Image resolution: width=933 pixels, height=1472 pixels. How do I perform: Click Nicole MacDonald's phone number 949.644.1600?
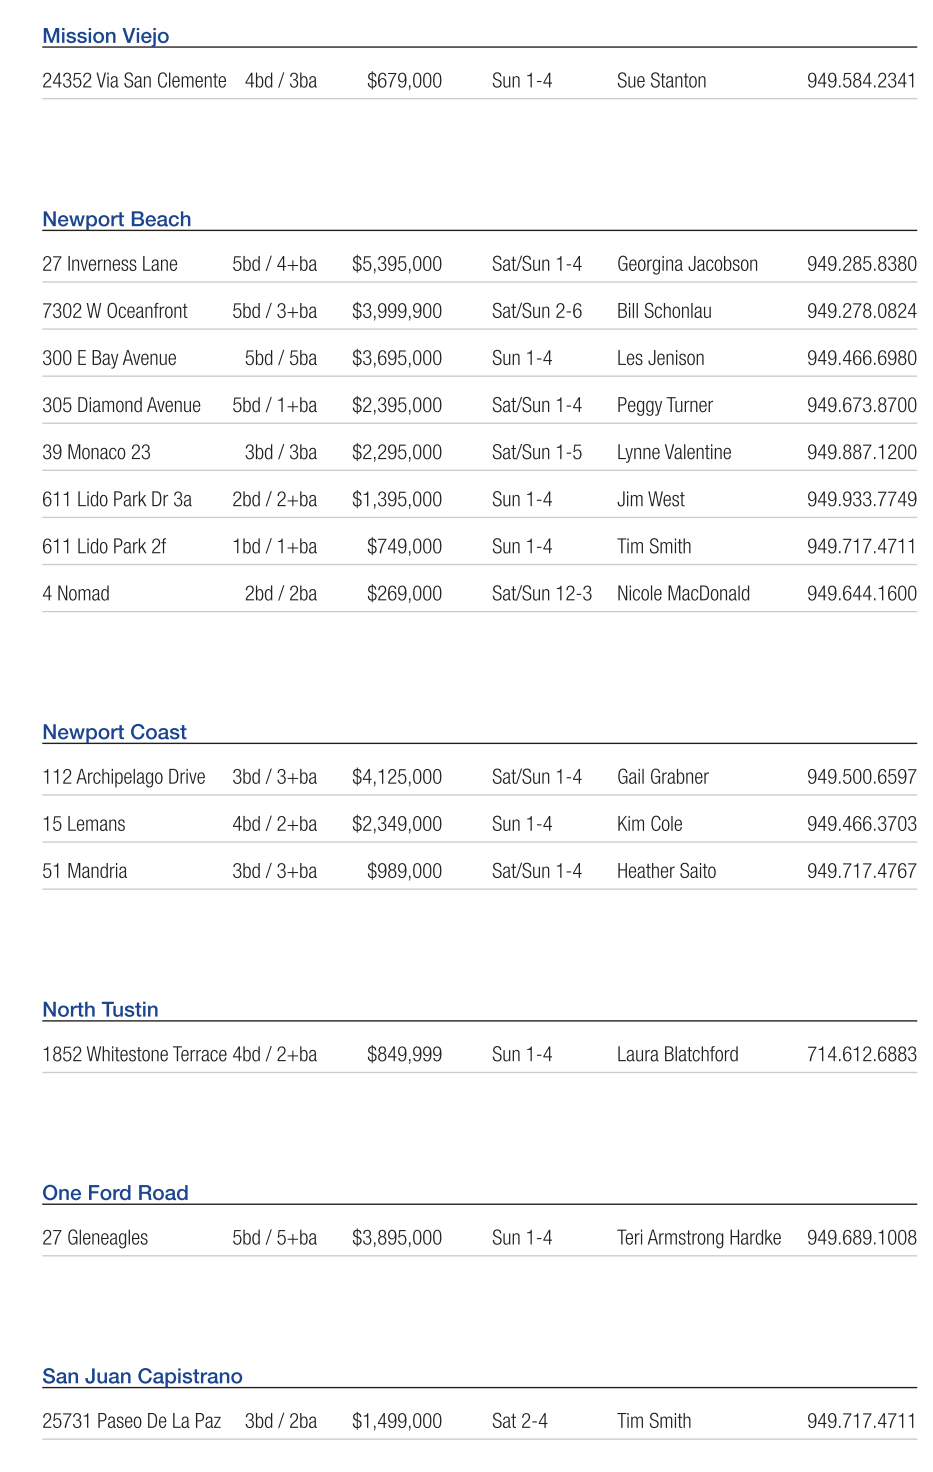861,593
